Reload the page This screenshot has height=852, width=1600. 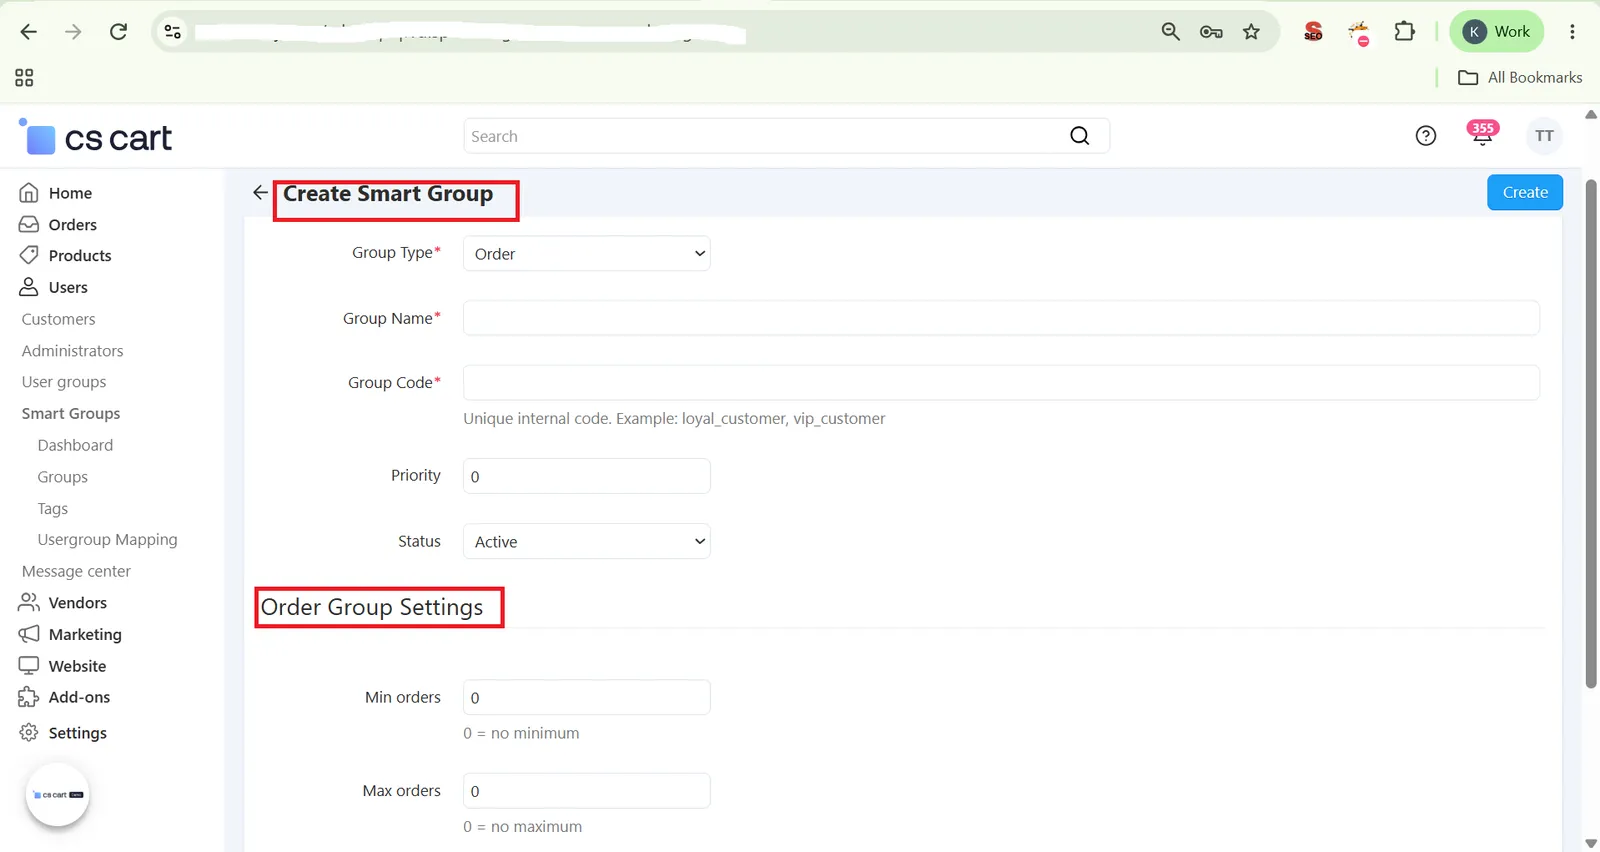[118, 32]
